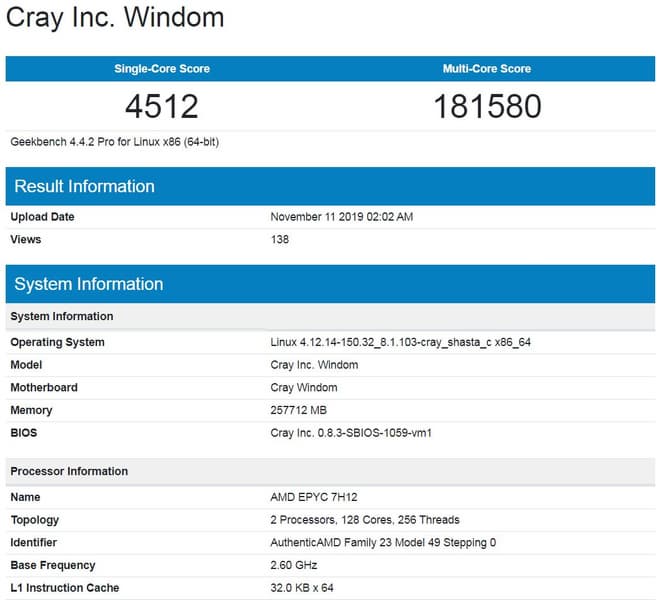
Task: Click the blue System Information section header
Action: tap(88, 284)
